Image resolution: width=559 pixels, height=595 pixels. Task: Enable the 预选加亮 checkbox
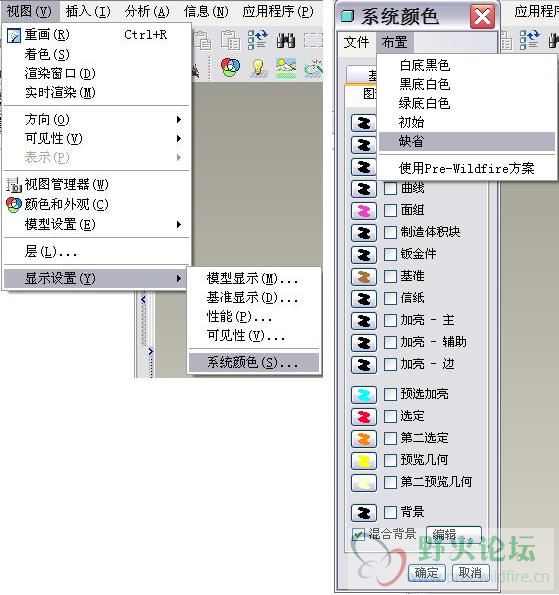[x=390, y=394]
